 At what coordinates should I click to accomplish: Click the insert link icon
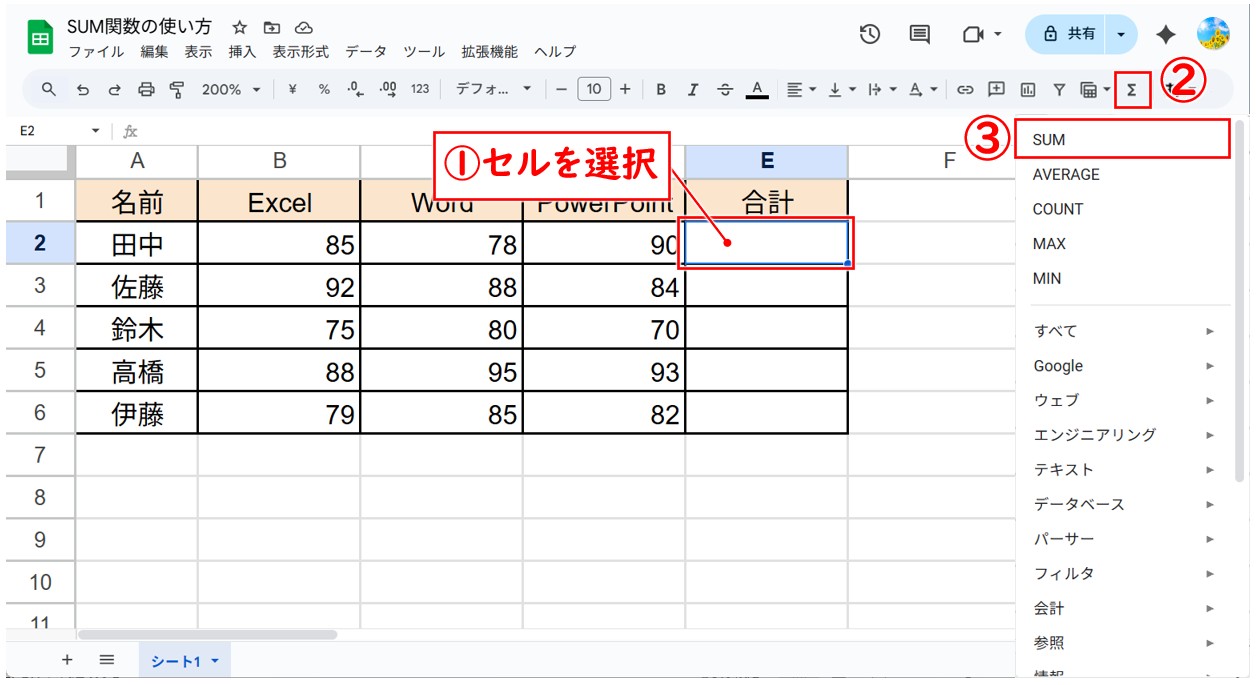point(965,90)
